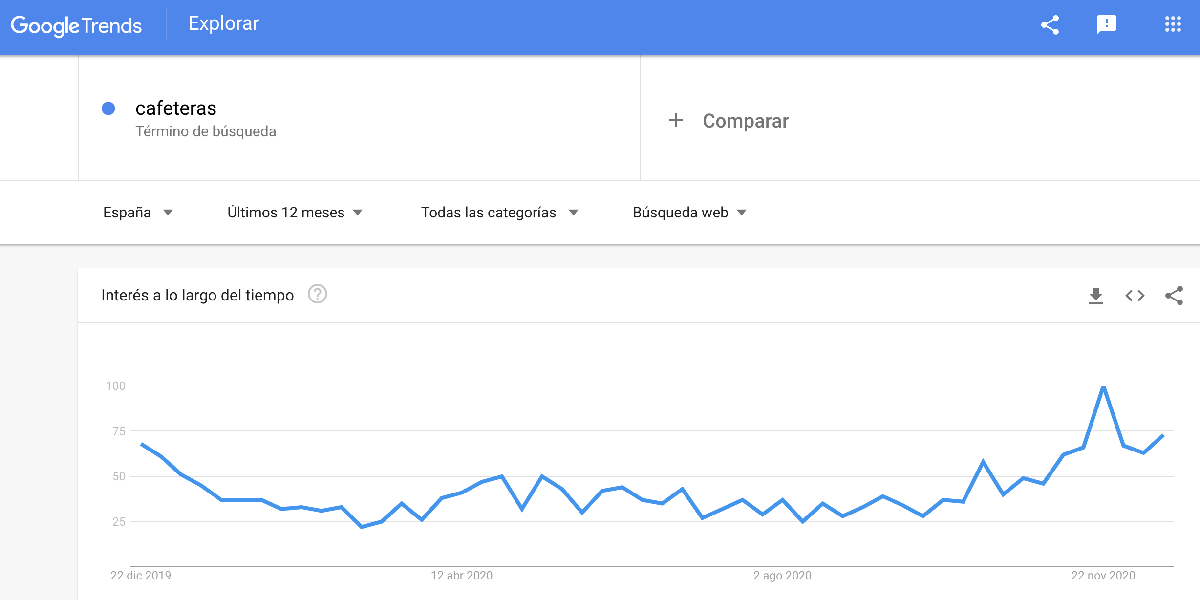Viewport: 1200px width, 600px height.
Task: Share the trends report from the header
Action: click(1049, 25)
